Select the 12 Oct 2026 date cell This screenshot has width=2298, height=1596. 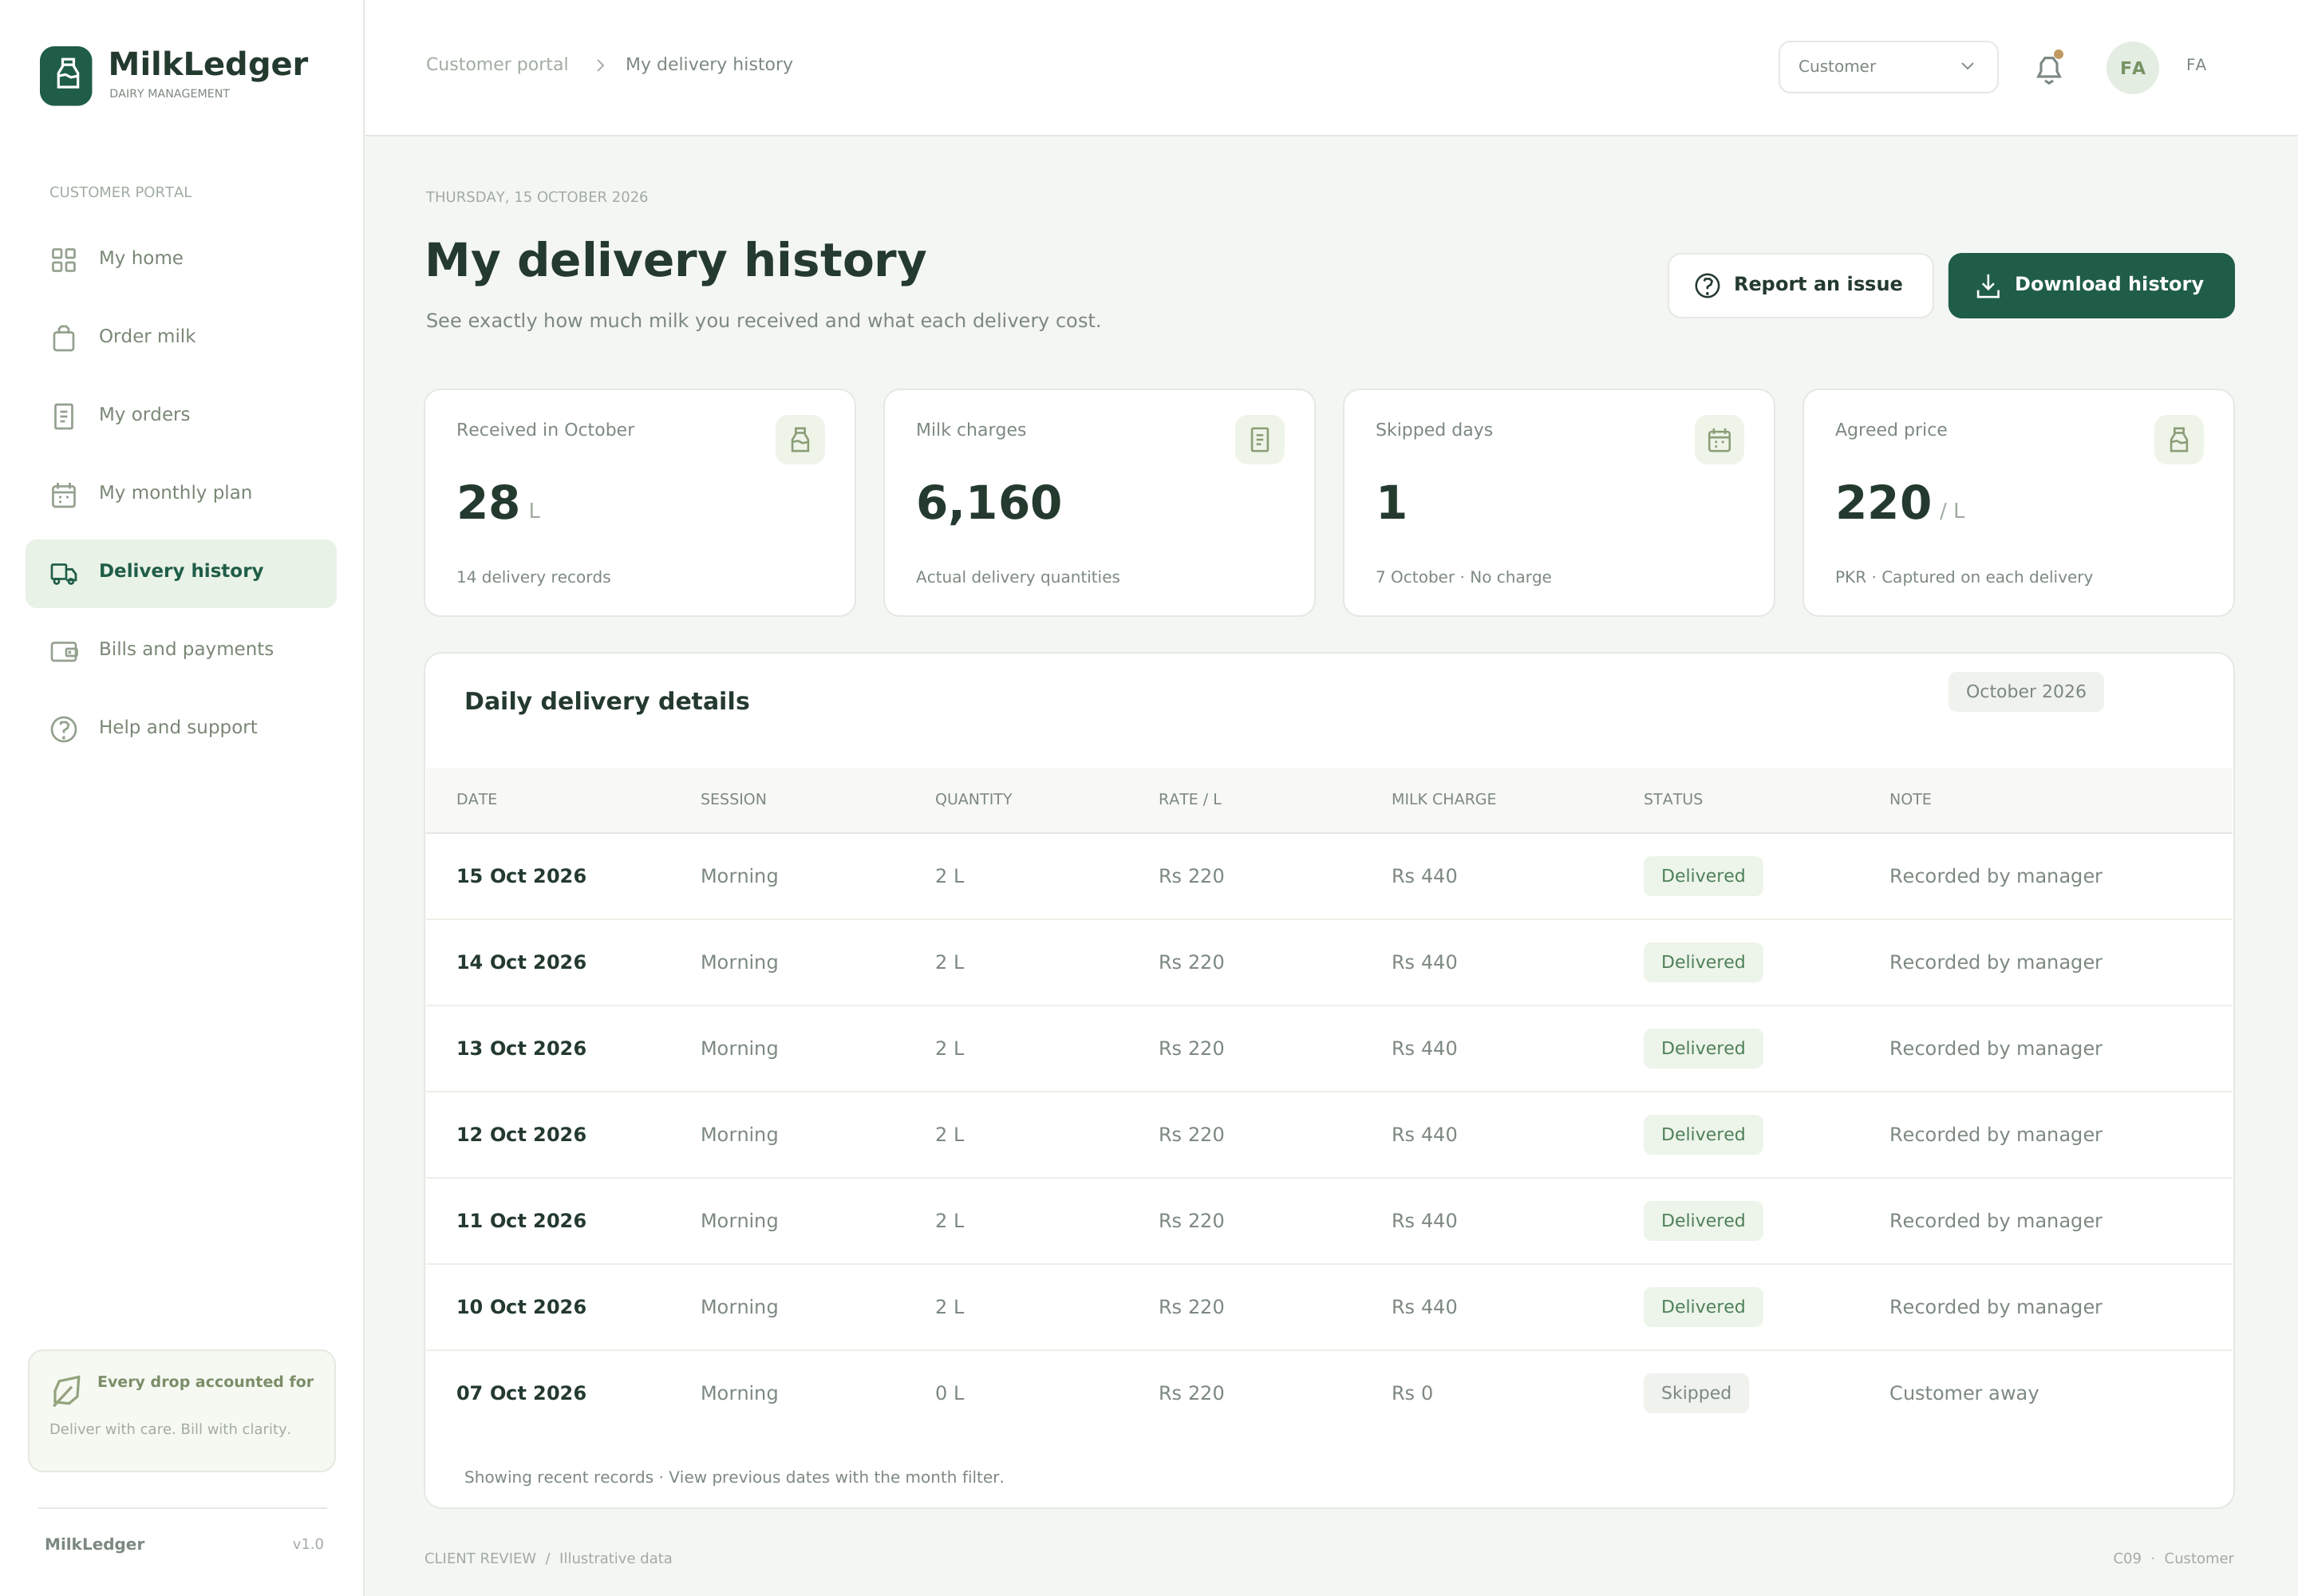tap(521, 1134)
